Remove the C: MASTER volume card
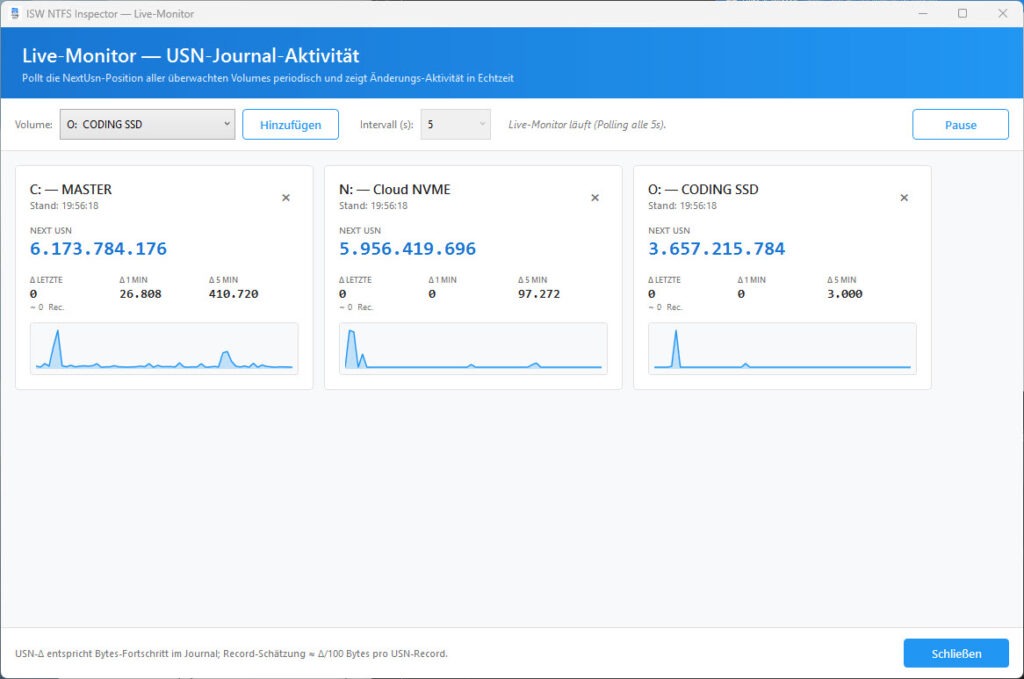This screenshot has width=1024, height=679. tap(285, 198)
